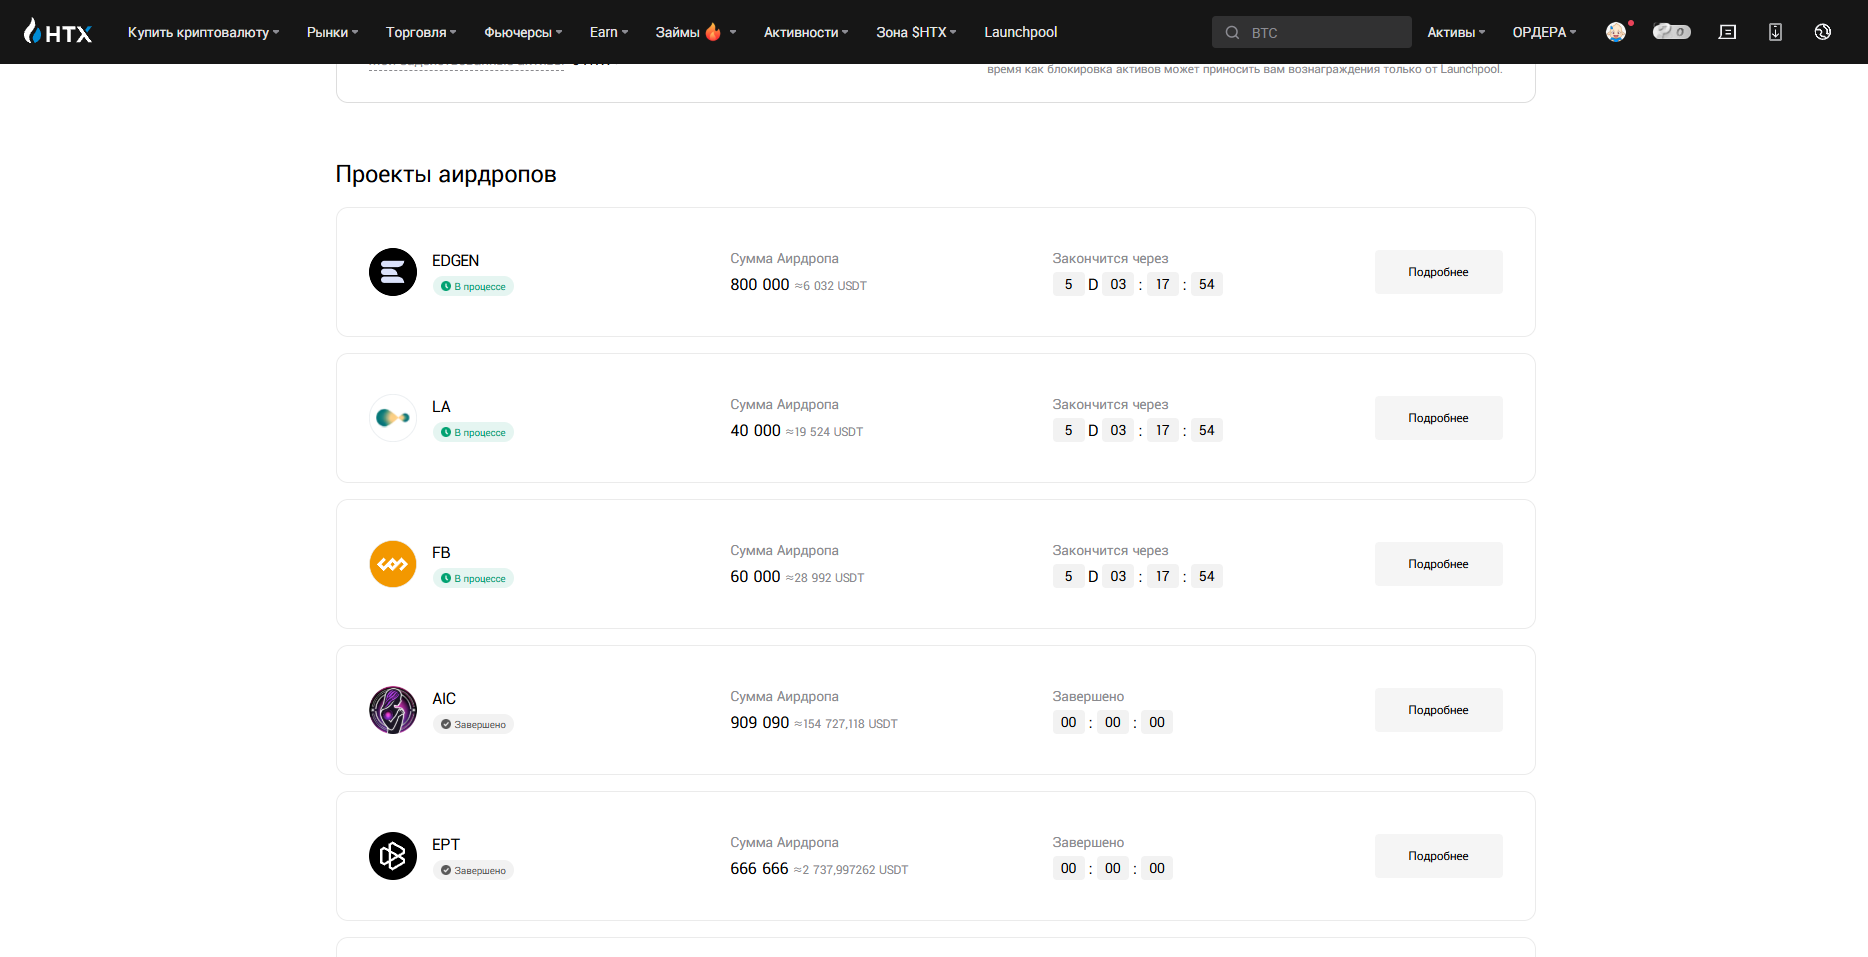Click AIC's Завершено countdown label

click(1088, 696)
